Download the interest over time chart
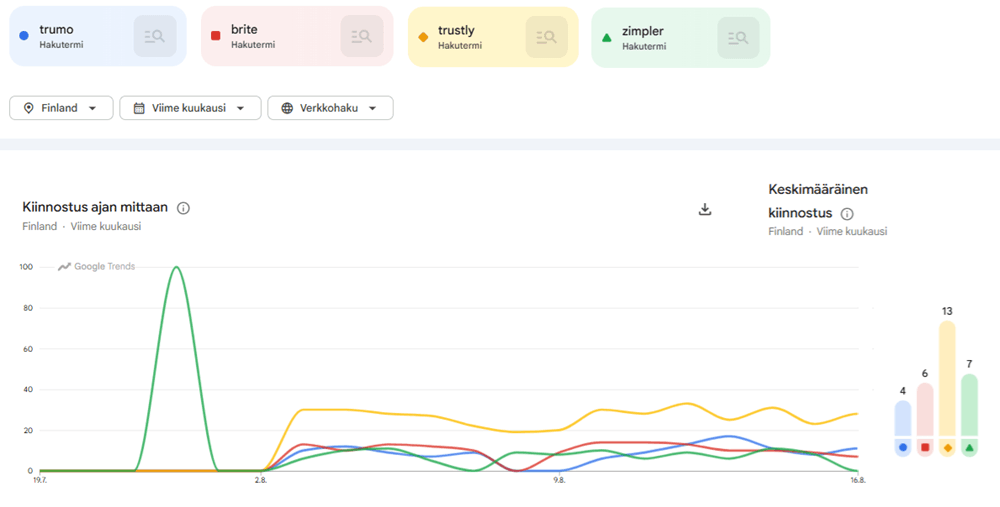Screen dimensions: 1000x507 click(x=705, y=209)
